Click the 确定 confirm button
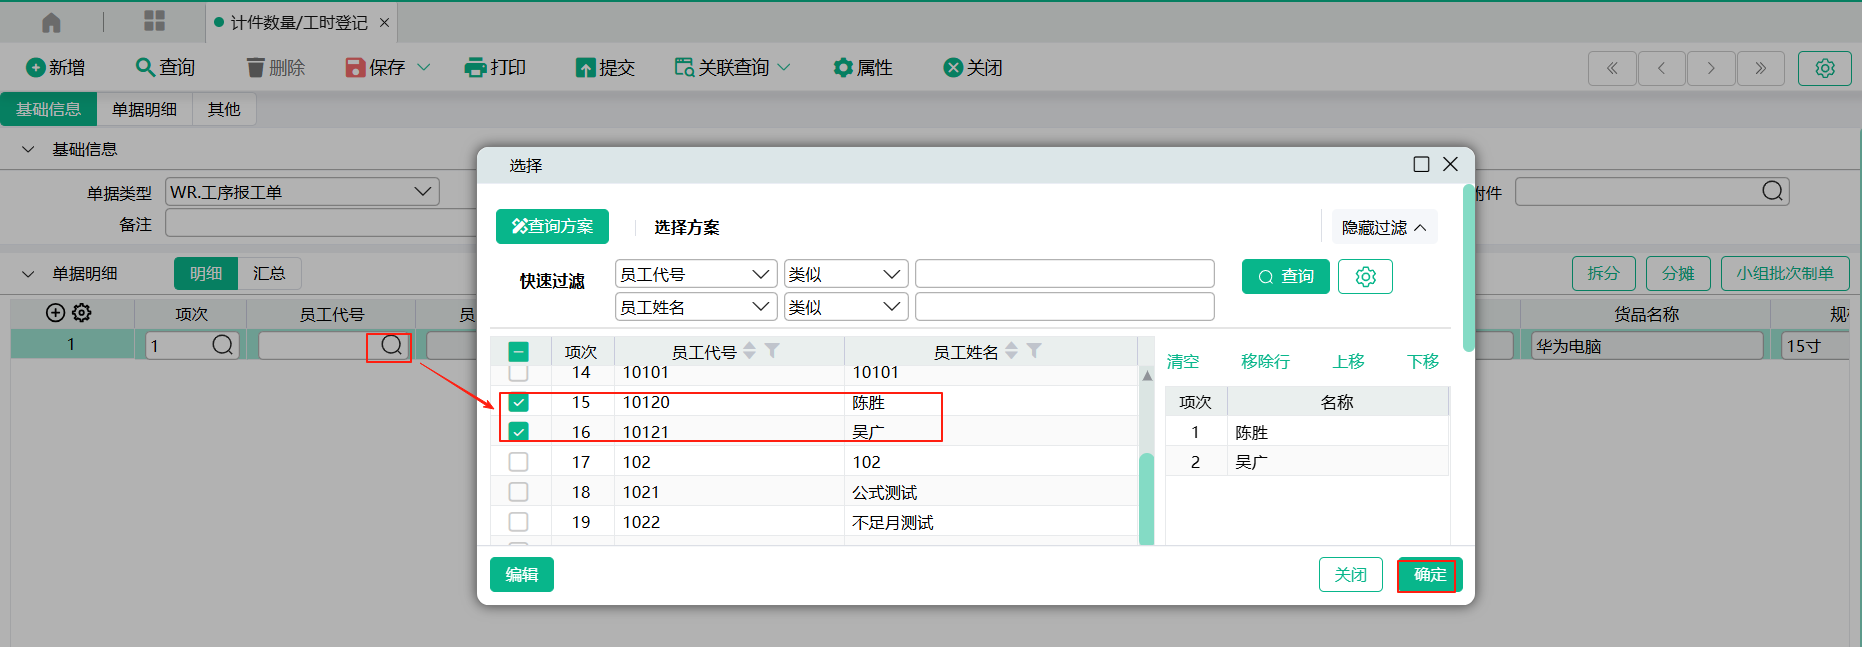 1429,575
